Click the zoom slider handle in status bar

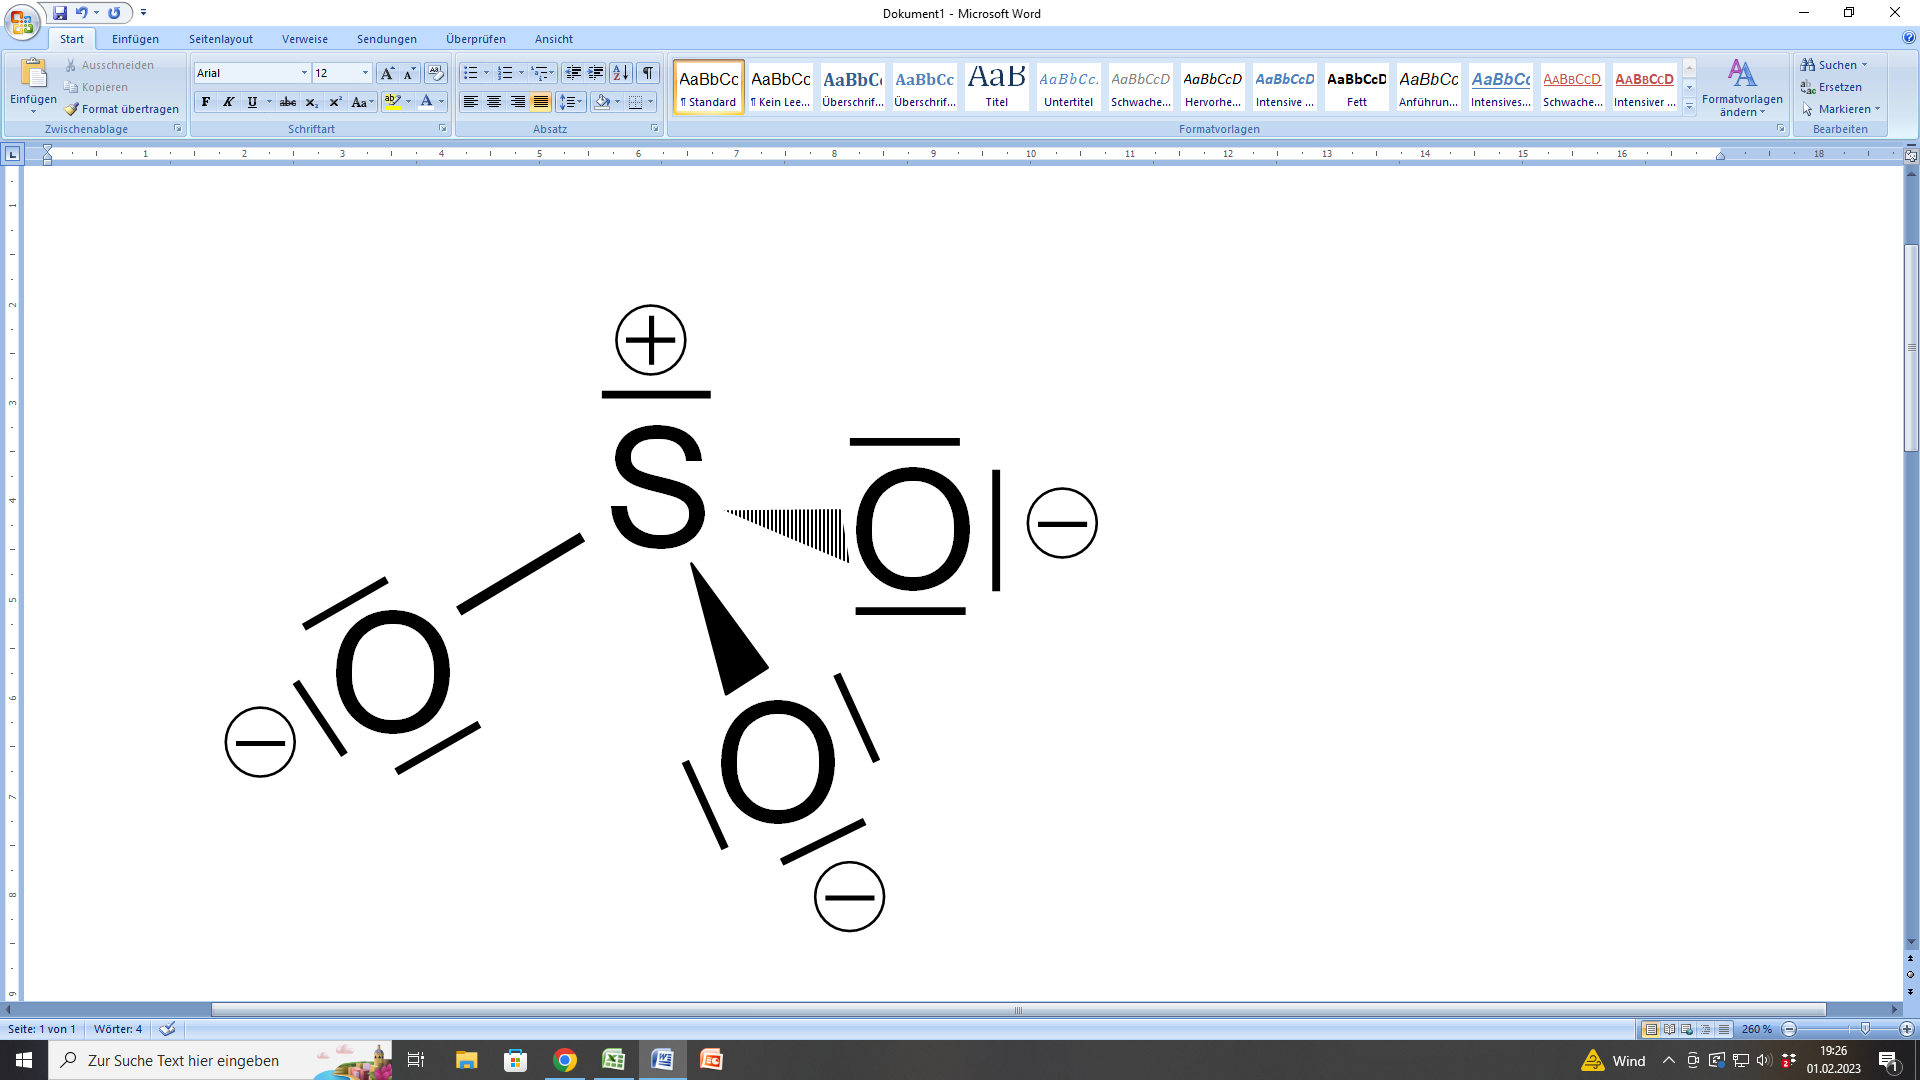(x=1865, y=1029)
